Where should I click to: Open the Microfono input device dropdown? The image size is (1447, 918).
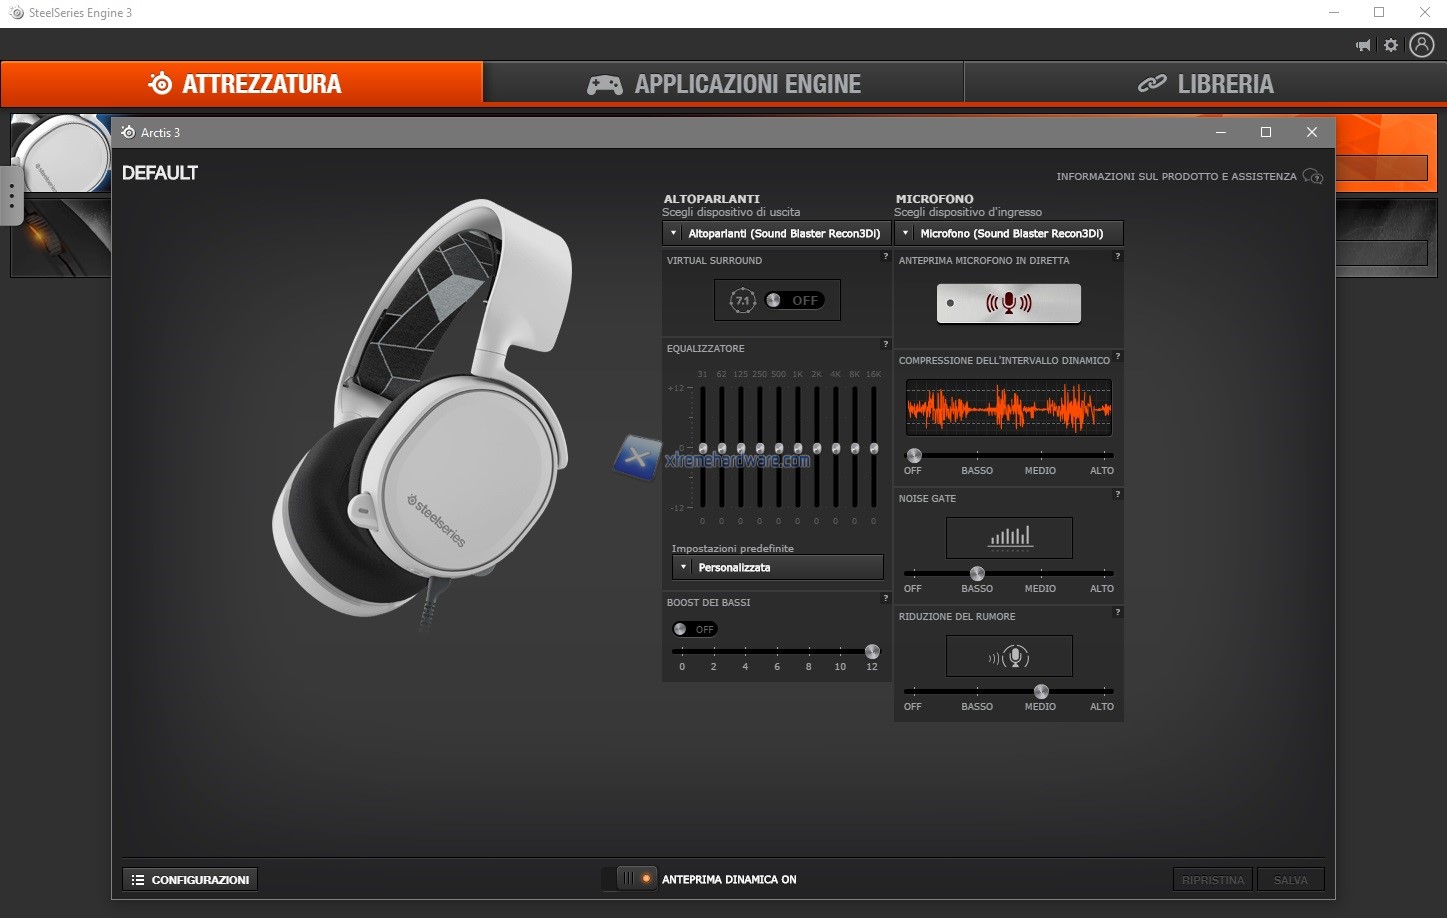pos(1008,233)
